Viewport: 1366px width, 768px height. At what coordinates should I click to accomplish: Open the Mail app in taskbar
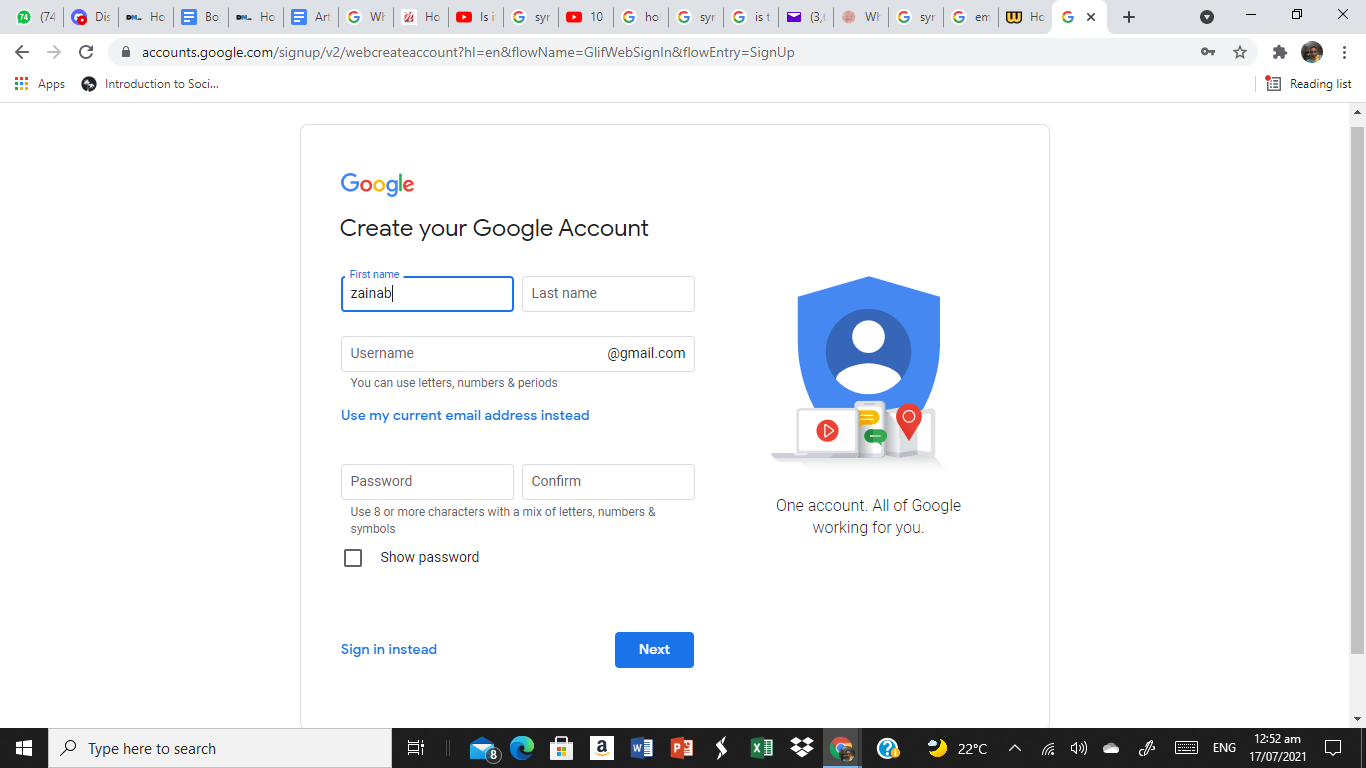(484, 748)
